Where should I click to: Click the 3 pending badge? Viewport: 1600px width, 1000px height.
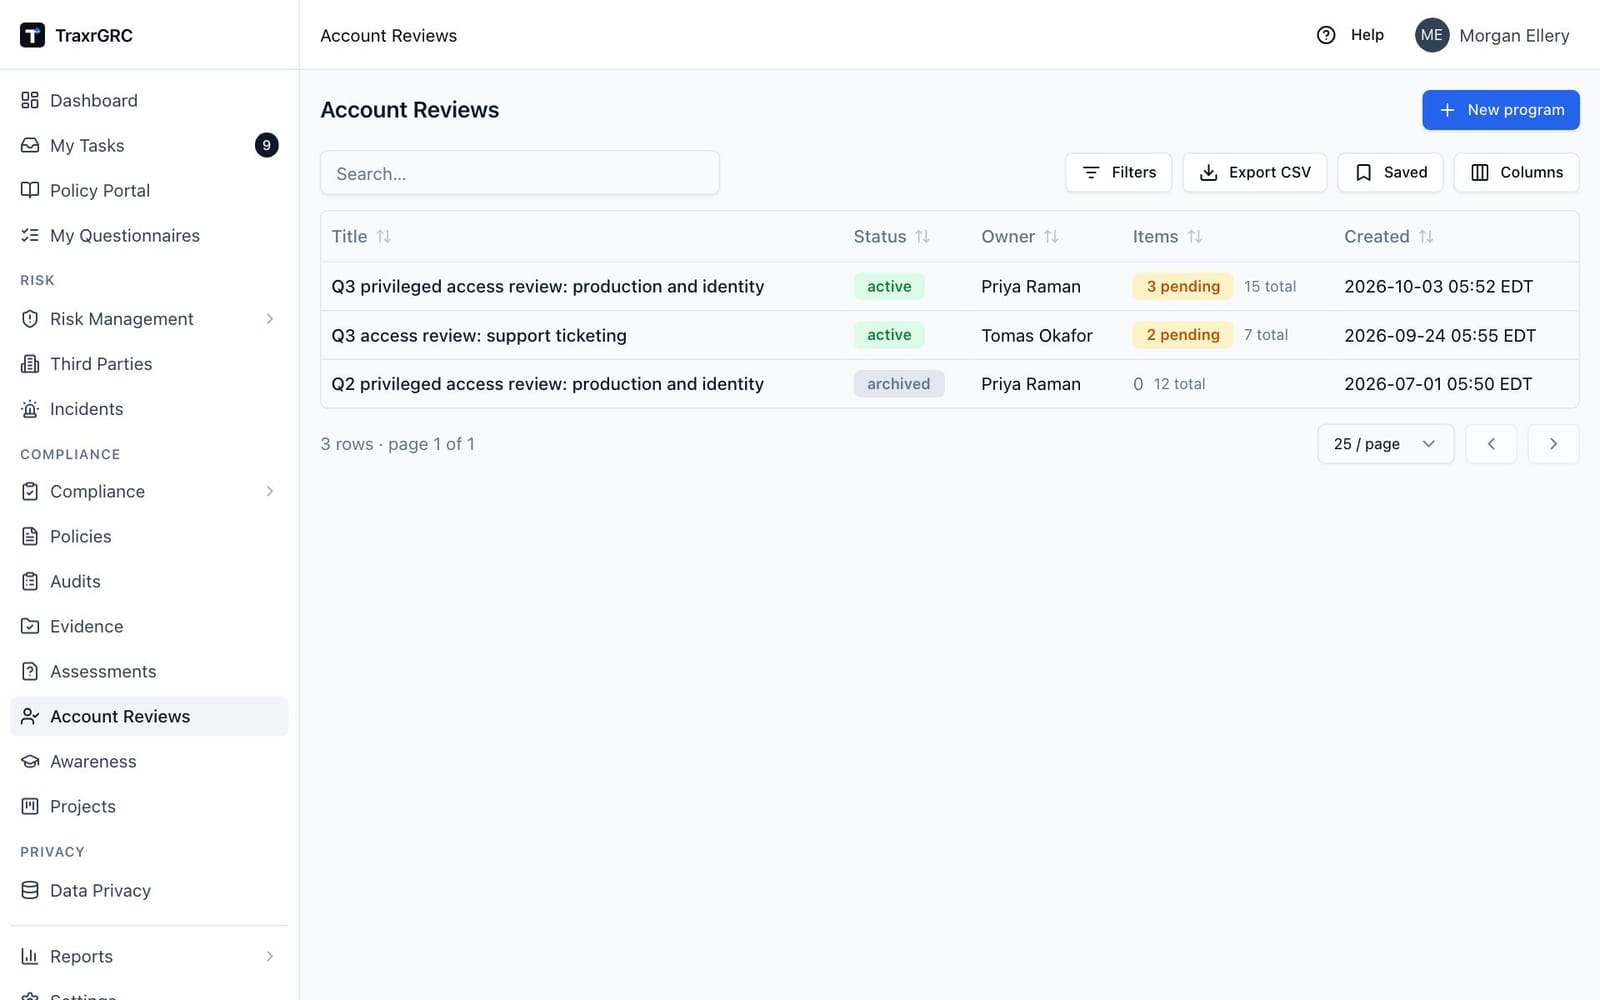[1183, 286]
